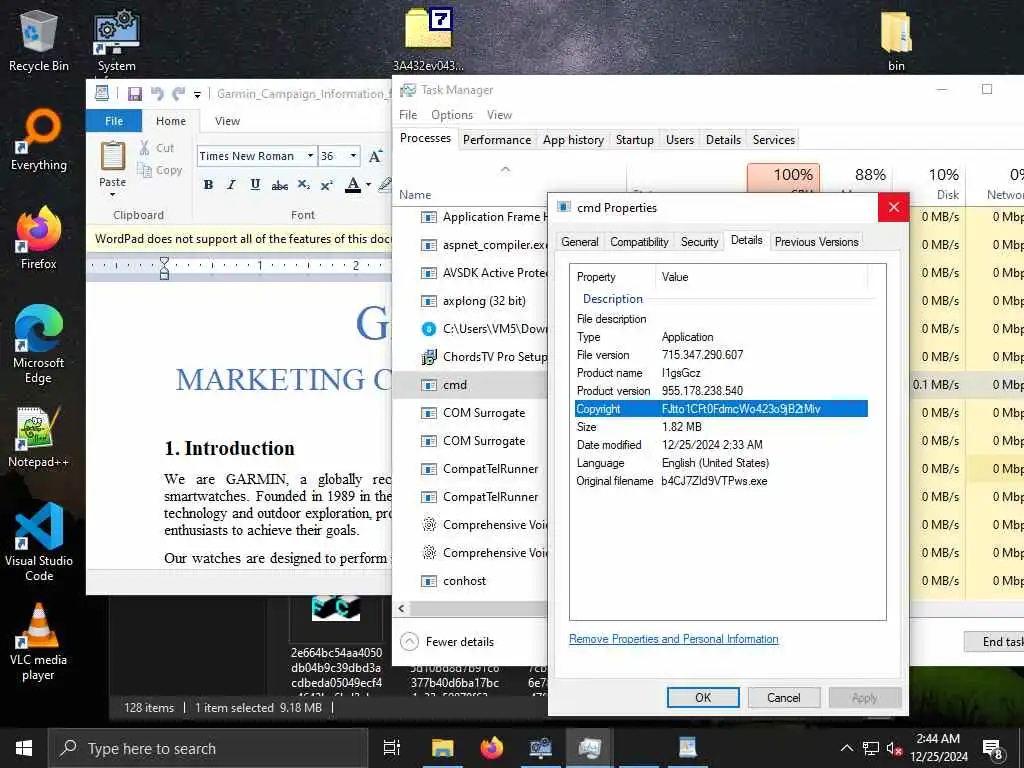Click the font color A swatch
Screen dimensions: 1024x768
[353, 185]
